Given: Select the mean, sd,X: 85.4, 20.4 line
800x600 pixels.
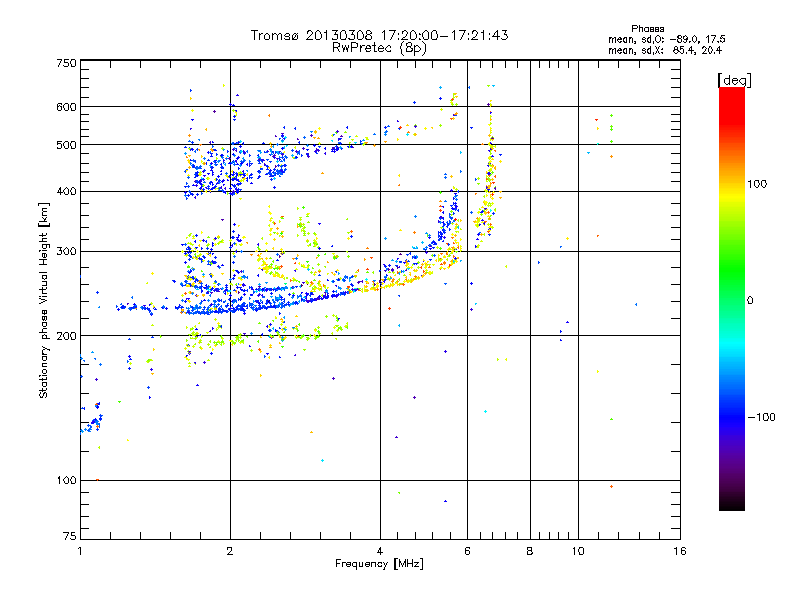Looking at the screenshot, I should tap(664, 50).
